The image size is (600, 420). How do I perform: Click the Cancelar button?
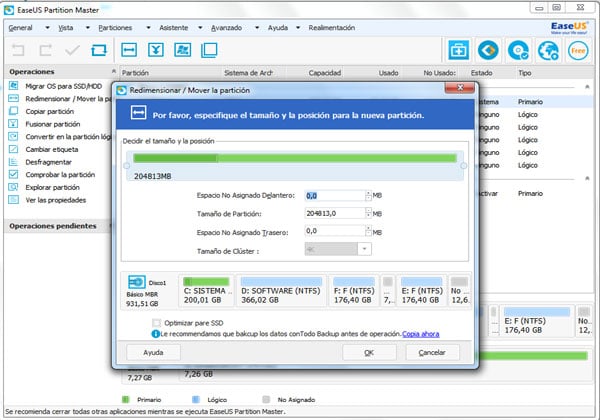tap(432, 352)
